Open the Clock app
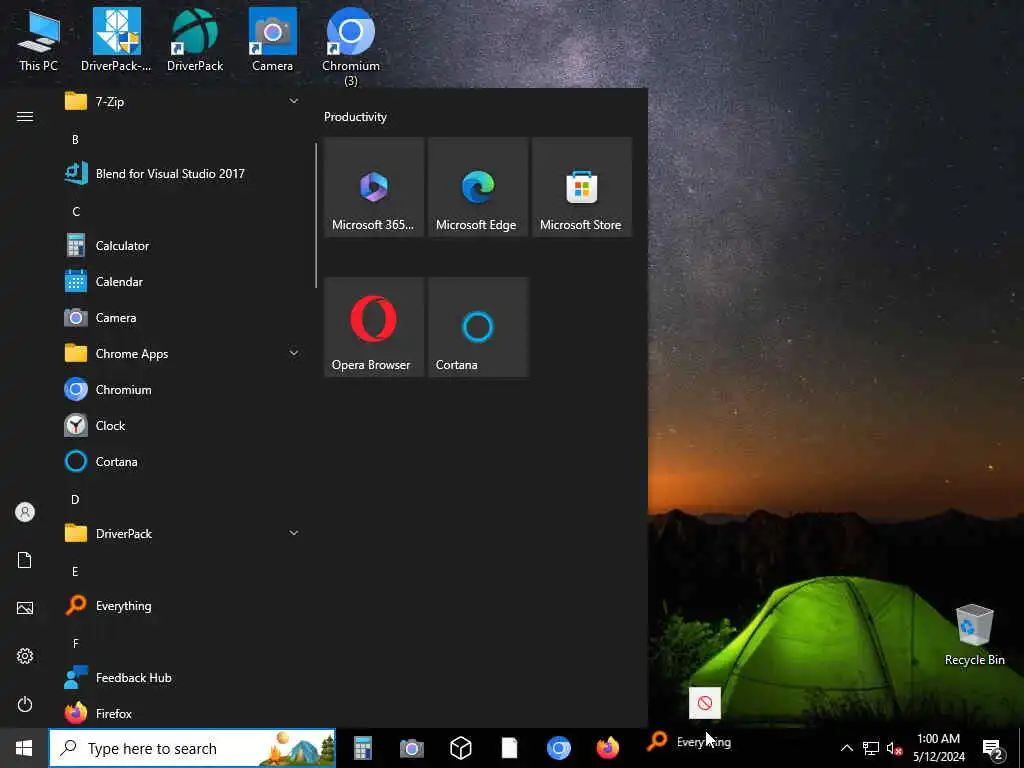Image resolution: width=1024 pixels, height=768 pixels. 183,426
